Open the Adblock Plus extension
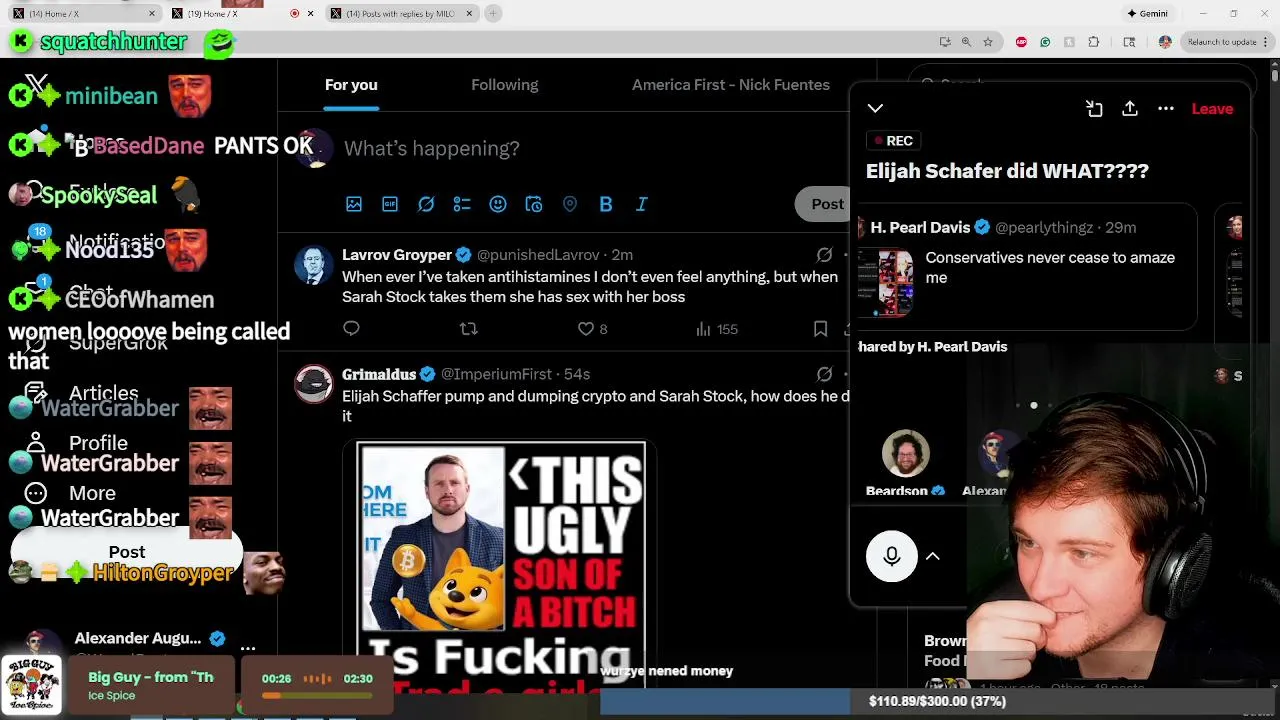The width and height of the screenshot is (1280, 720). coord(1021,42)
